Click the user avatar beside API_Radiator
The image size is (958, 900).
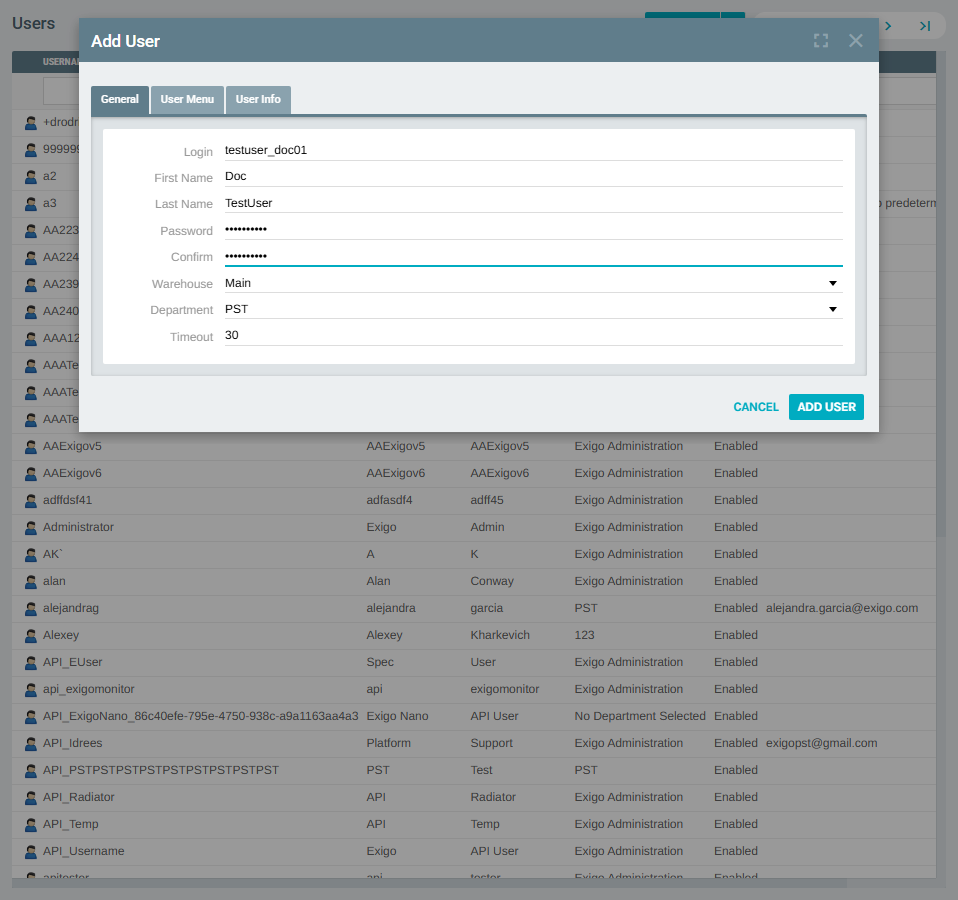tap(30, 797)
